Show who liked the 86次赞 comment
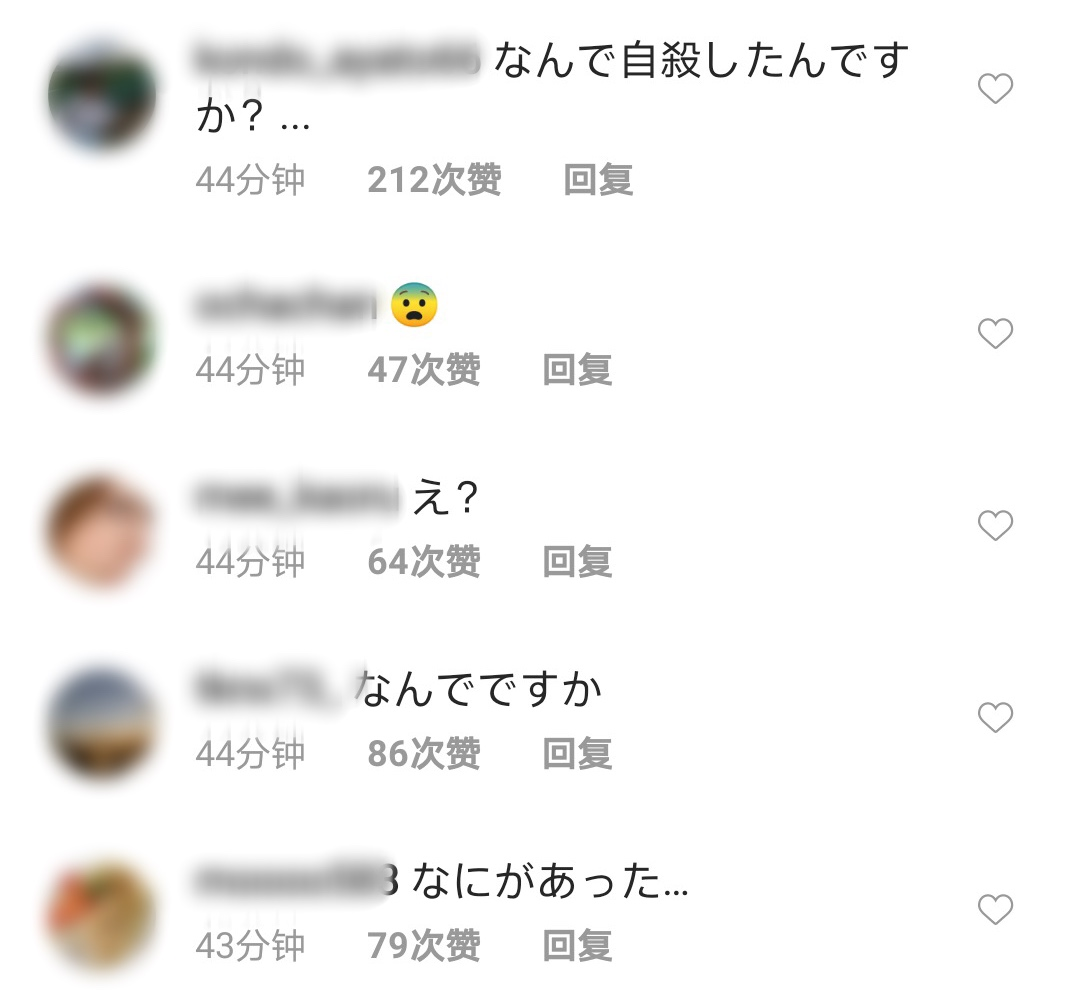This screenshot has height=992, width=1080. 424,754
